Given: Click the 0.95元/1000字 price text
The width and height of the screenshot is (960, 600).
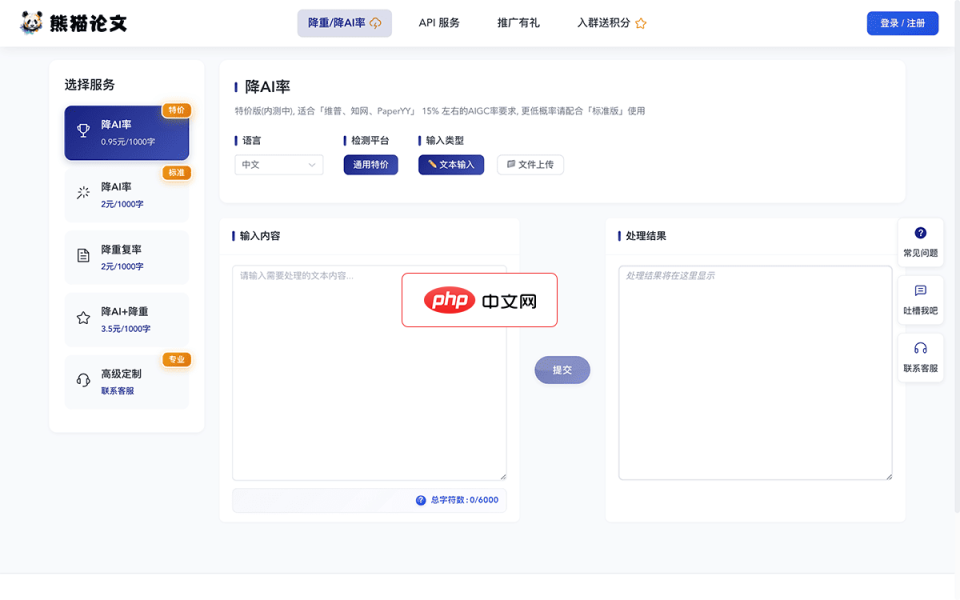Looking at the screenshot, I should coord(128,141).
